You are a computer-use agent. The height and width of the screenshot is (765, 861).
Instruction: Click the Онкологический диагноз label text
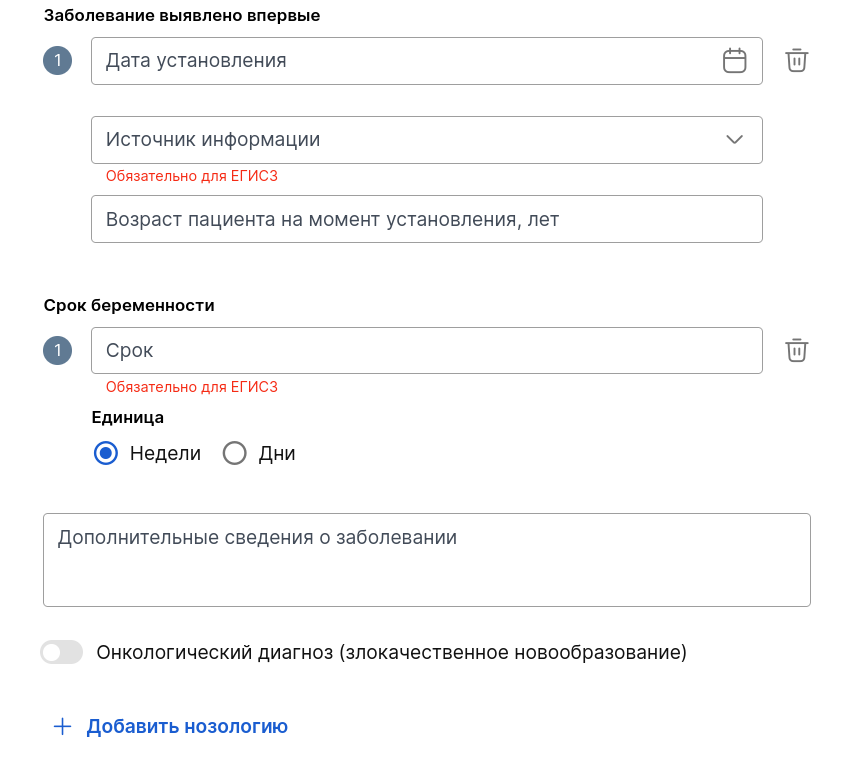(x=392, y=652)
